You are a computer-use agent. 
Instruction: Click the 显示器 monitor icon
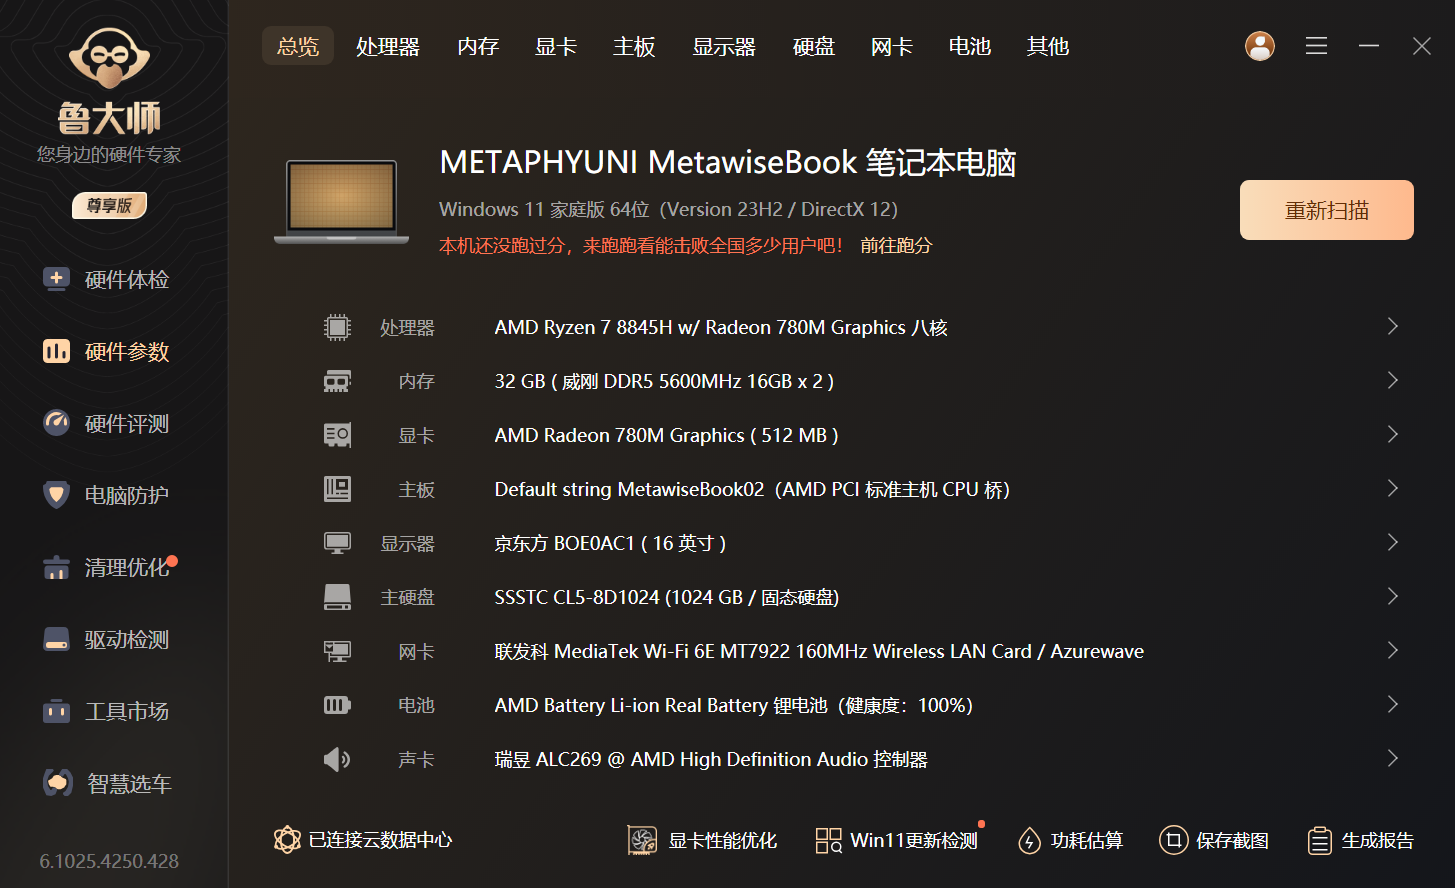coord(337,543)
